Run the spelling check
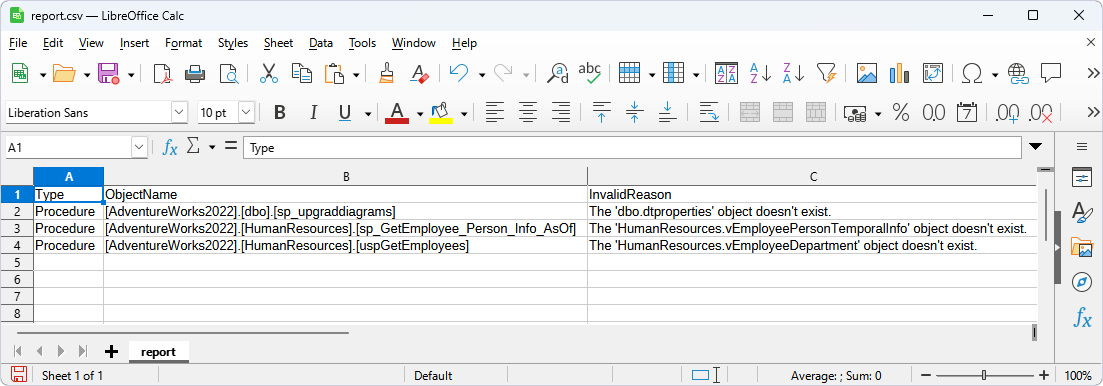The image size is (1103, 386). 589,73
